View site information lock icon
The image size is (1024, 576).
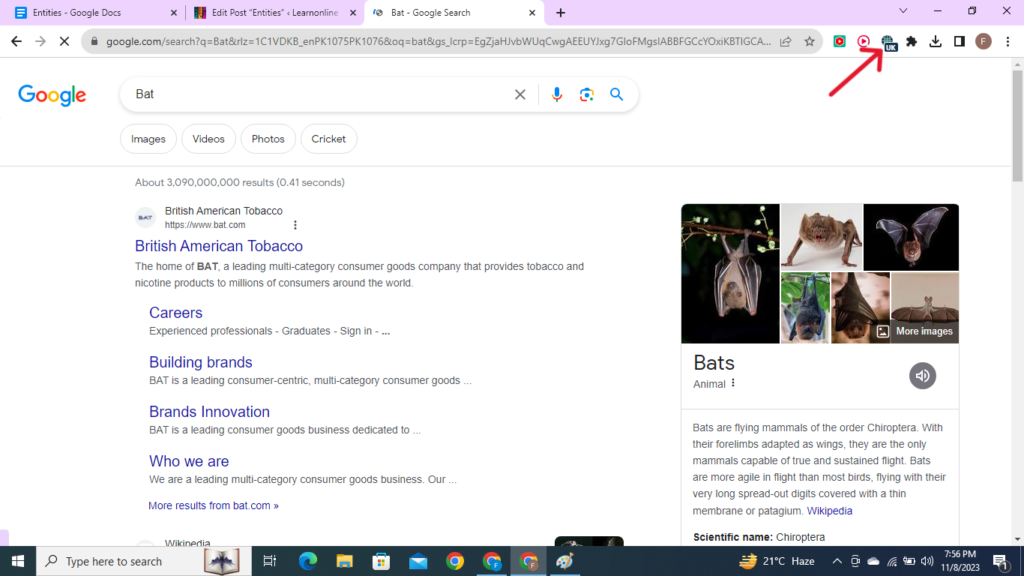(94, 41)
